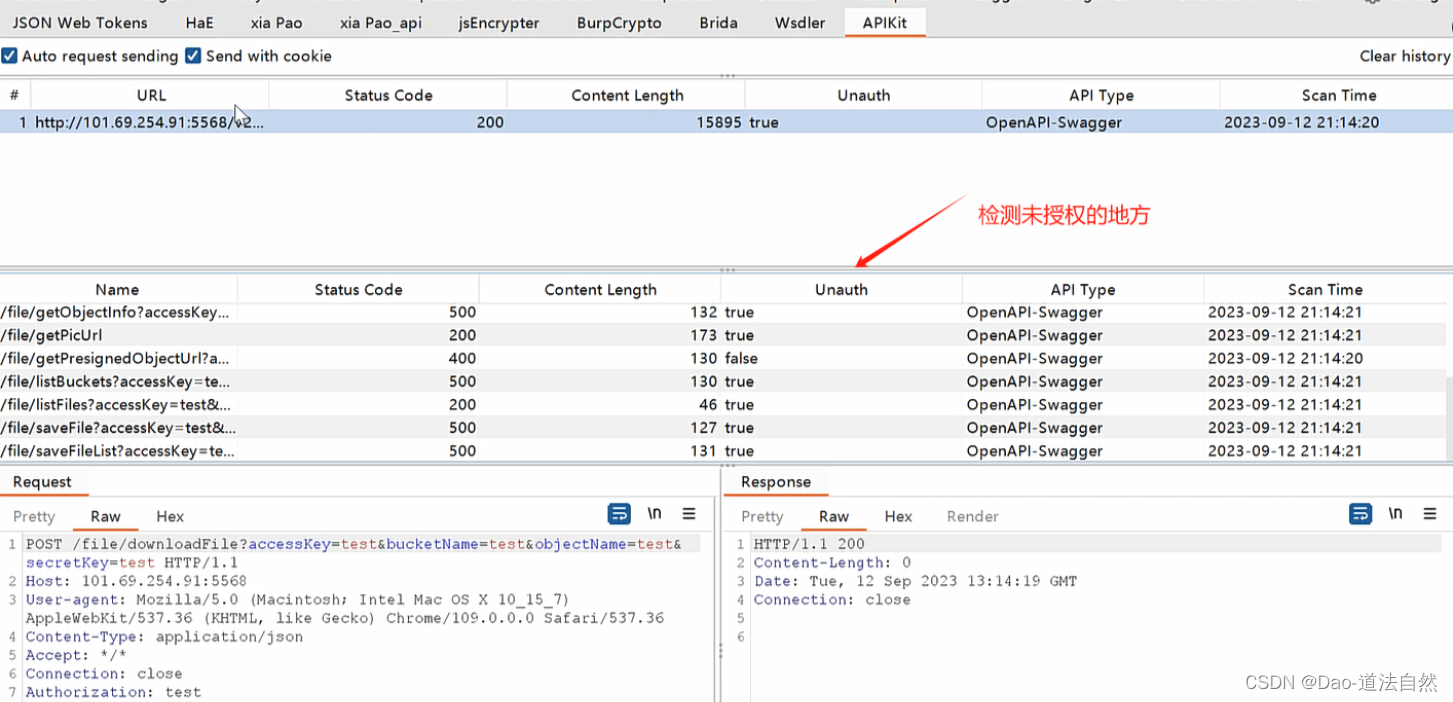Open the BurpCrypto tab
This screenshot has height=702, width=1453.
coord(618,22)
